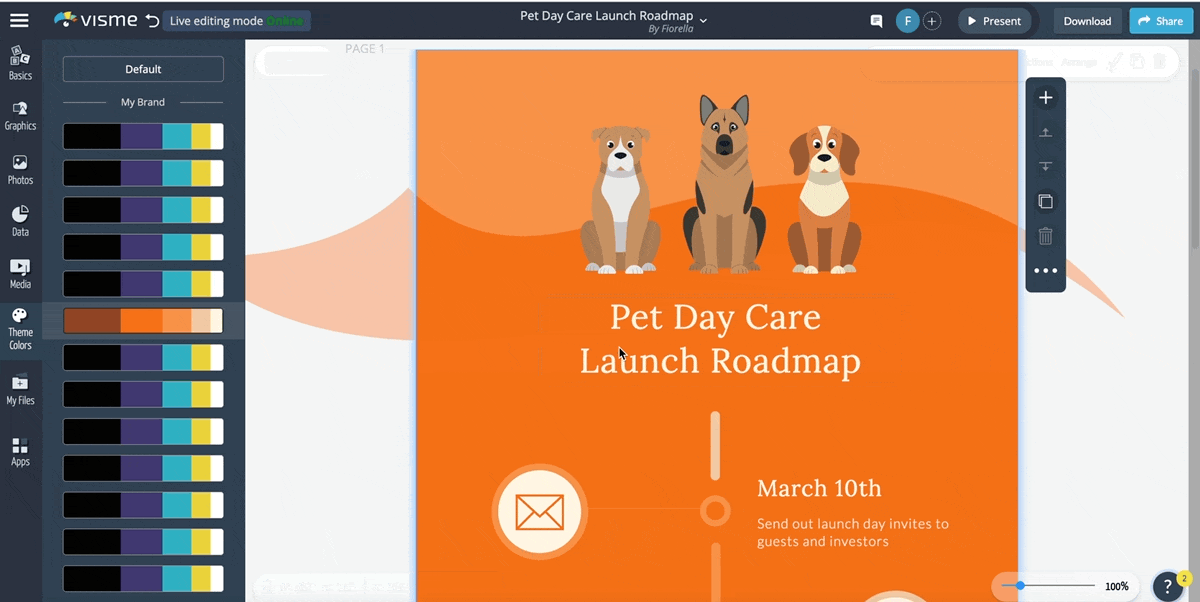1200x602 pixels.
Task: Click the Present button
Action: tap(994, 21)
